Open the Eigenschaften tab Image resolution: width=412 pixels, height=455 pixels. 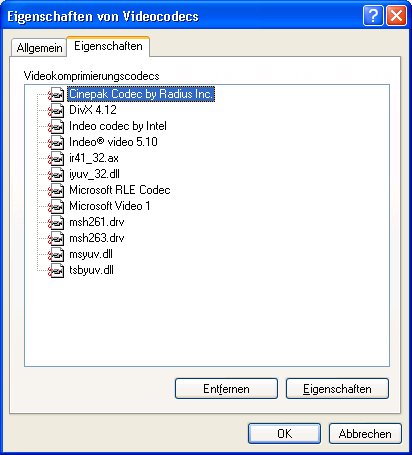(108, 46)
